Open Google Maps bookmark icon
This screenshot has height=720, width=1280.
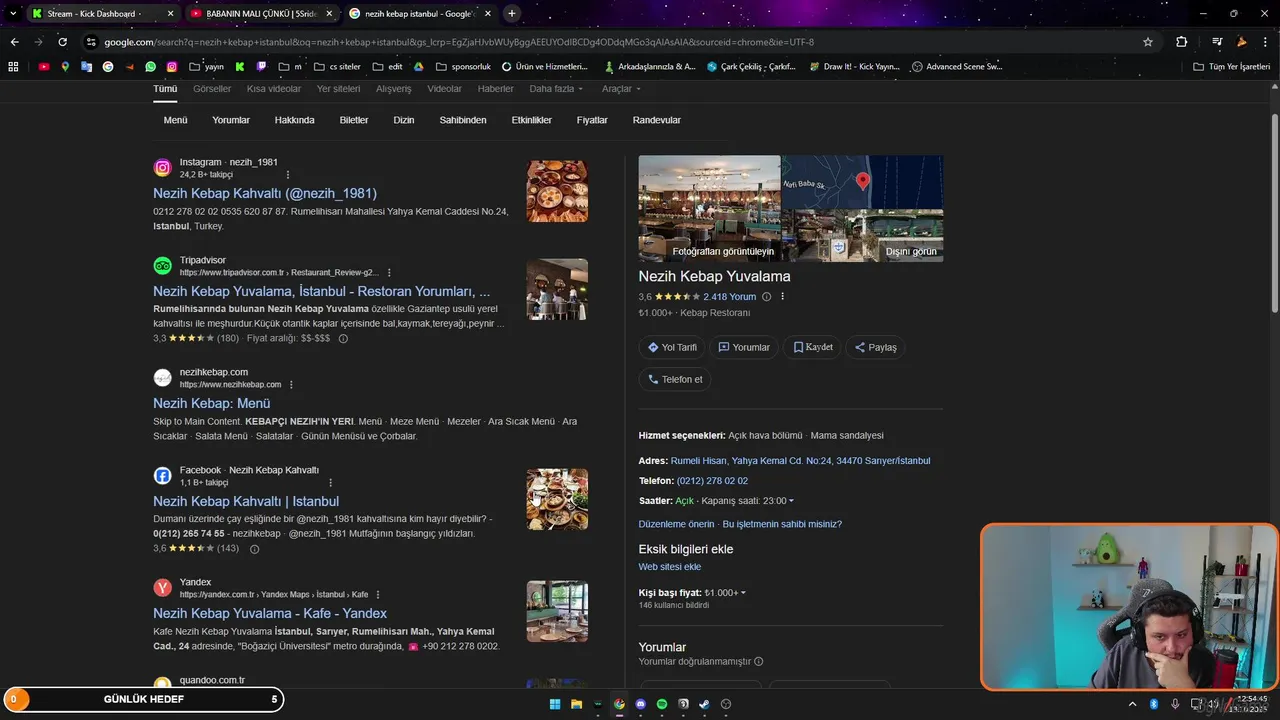(x=65, y=67)
